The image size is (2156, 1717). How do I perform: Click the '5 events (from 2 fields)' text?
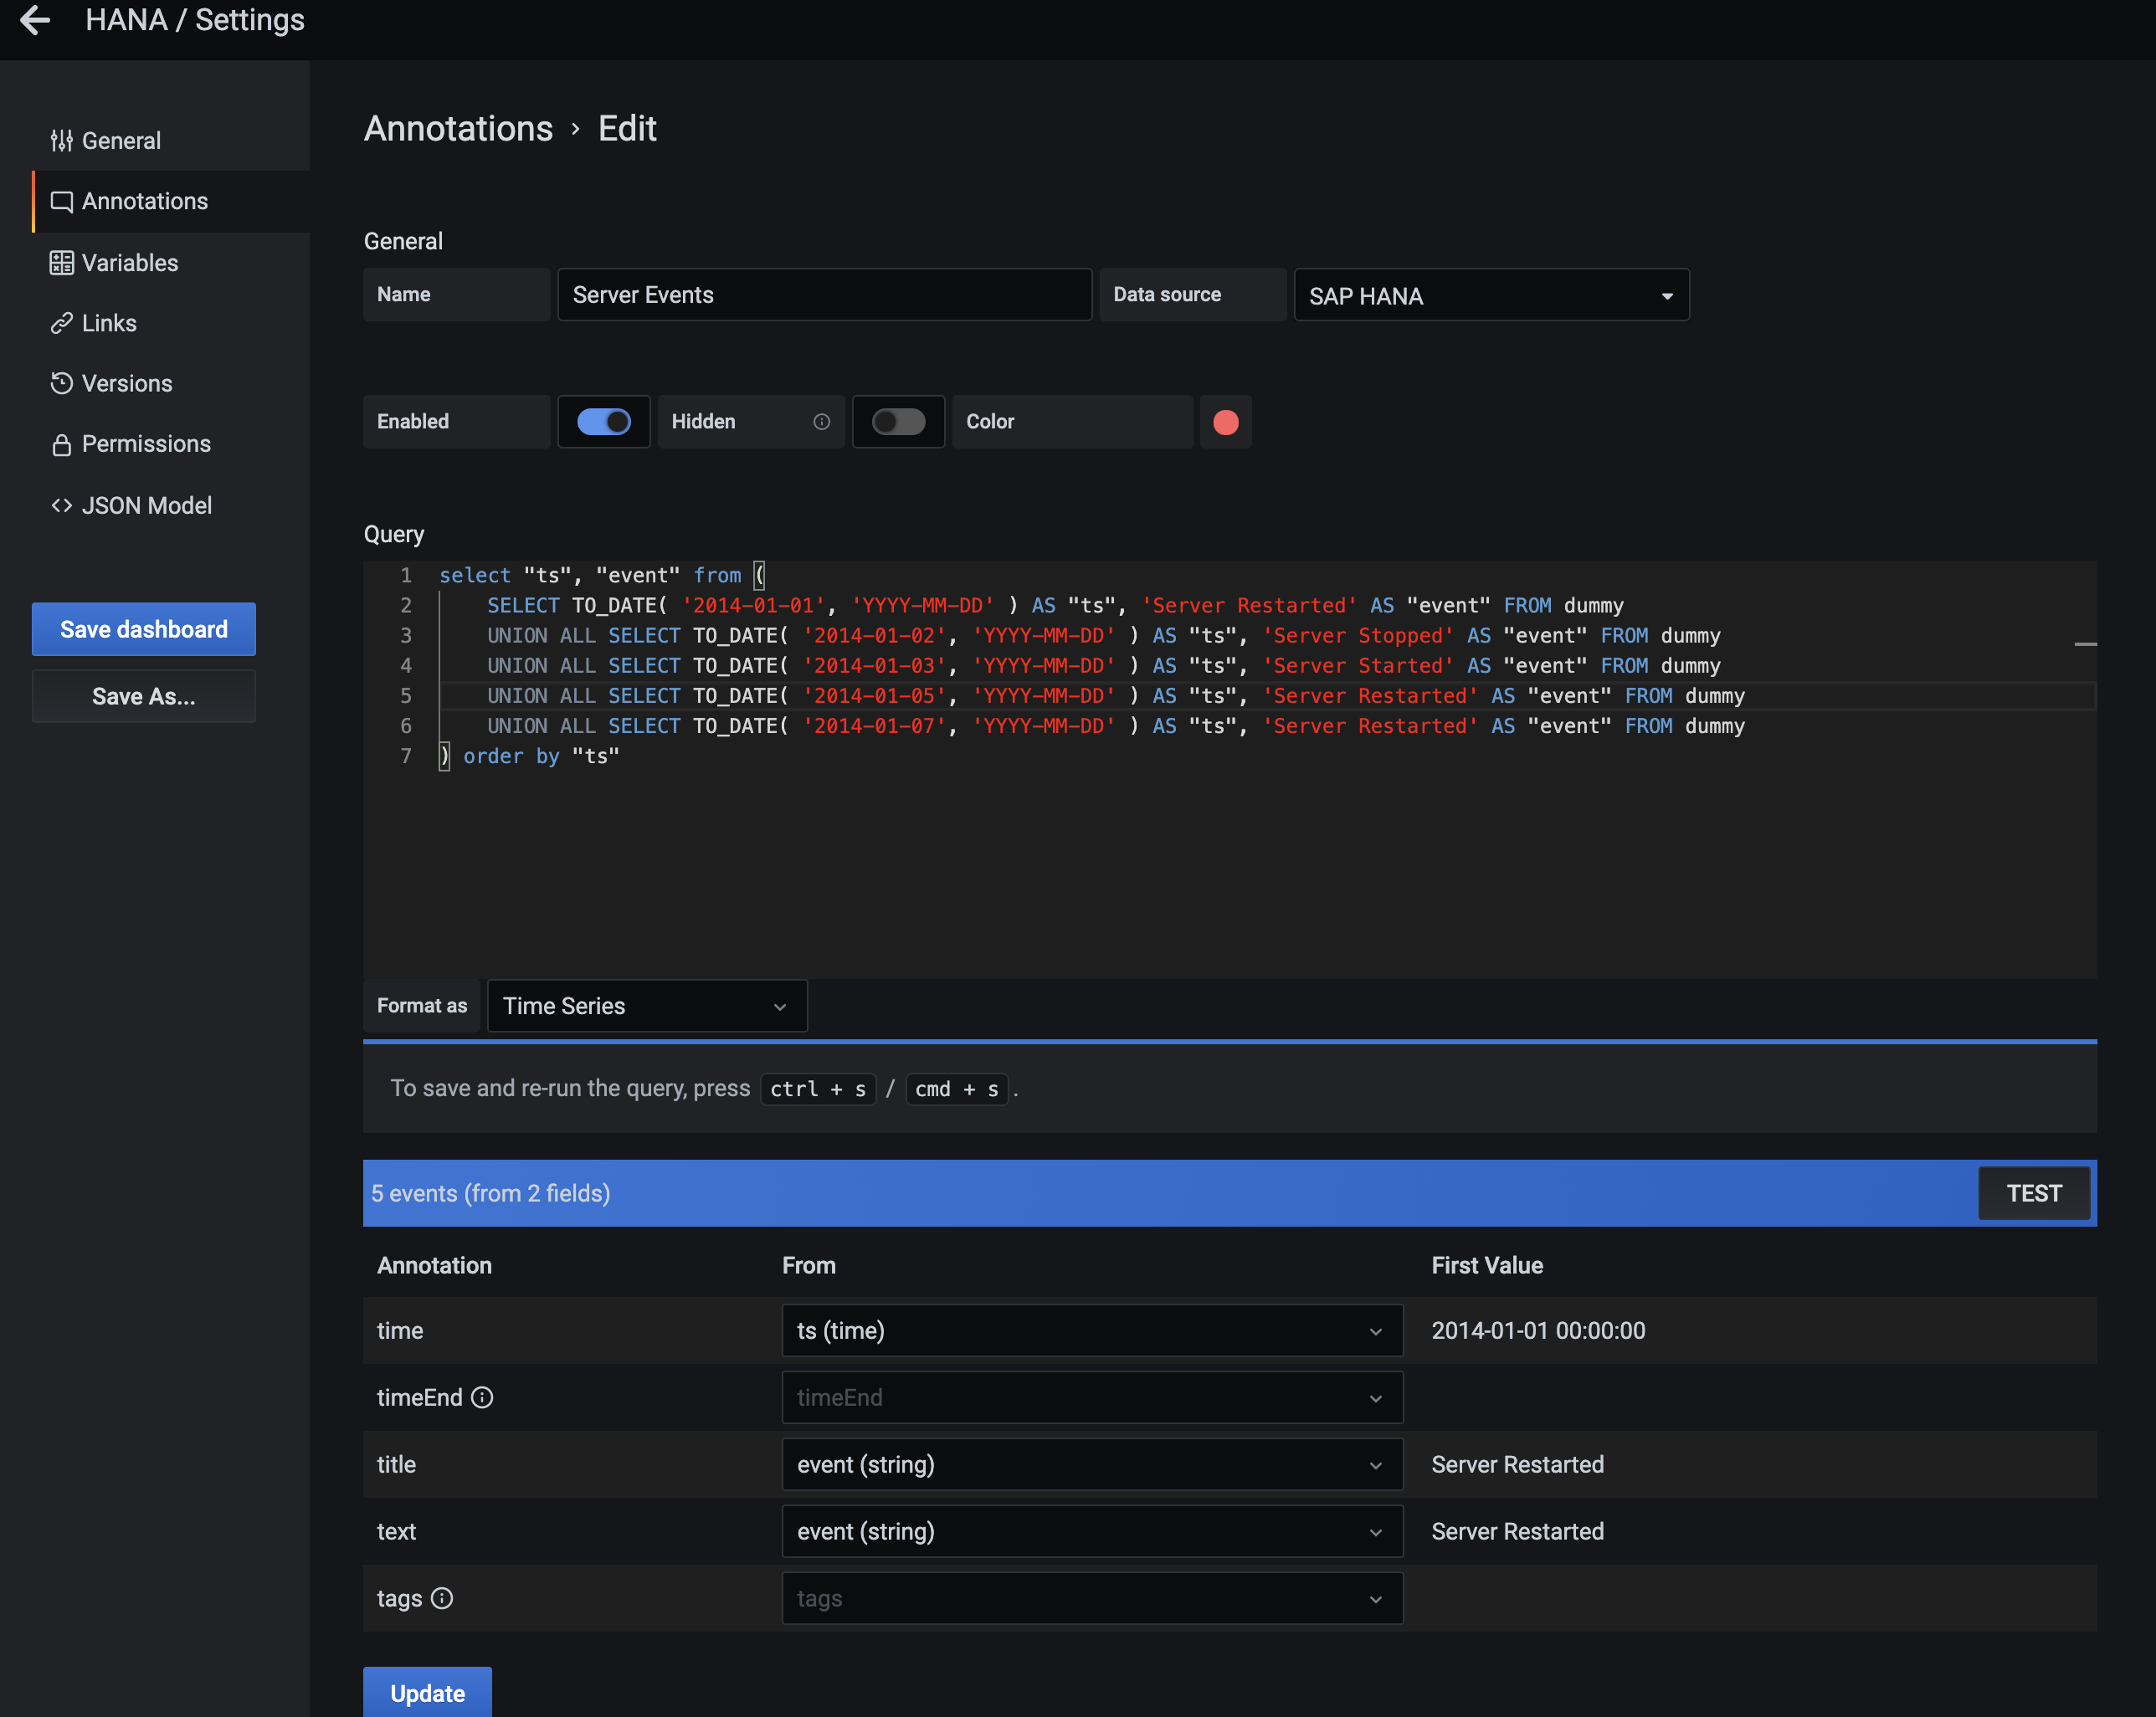point(490,1193)
